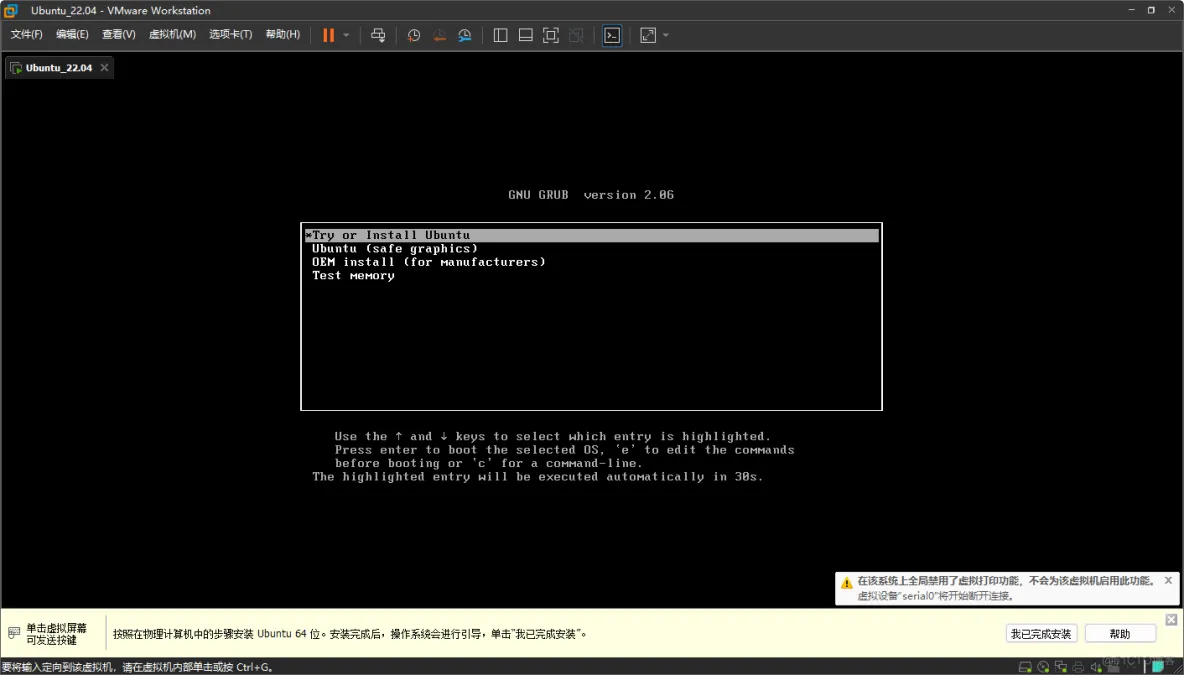Open the 帮助(H) menu
This screenshot has height=675, width=1184.
pyautogui.click(x=282, y=34)
